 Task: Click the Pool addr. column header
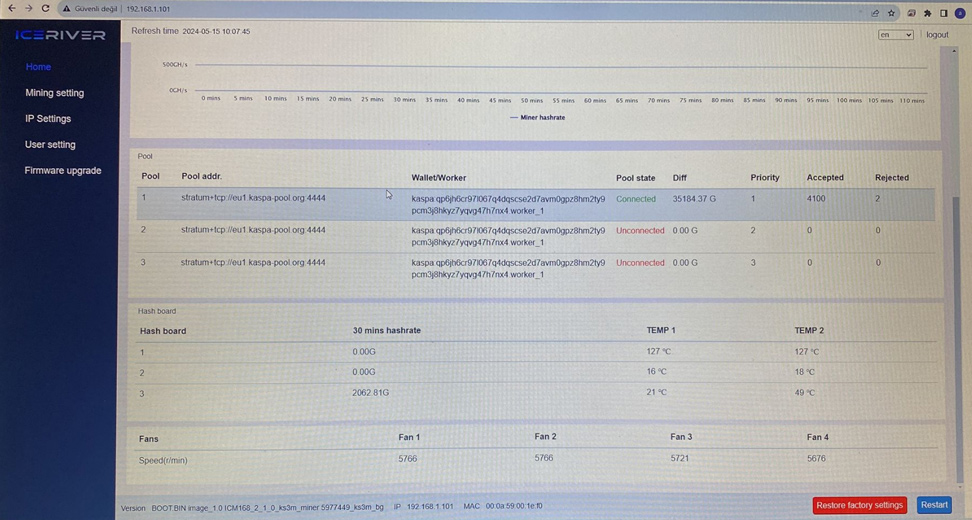[x=201, y=176]
